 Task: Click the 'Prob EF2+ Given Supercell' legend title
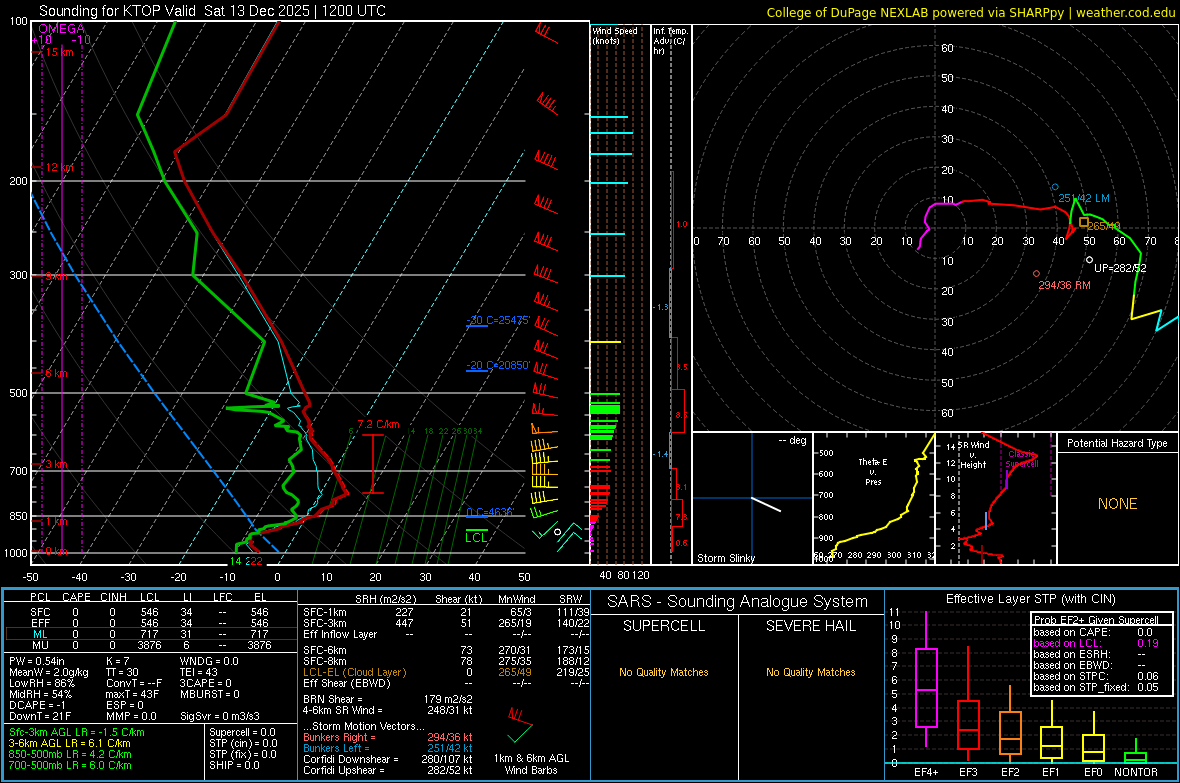[1096, 620]
